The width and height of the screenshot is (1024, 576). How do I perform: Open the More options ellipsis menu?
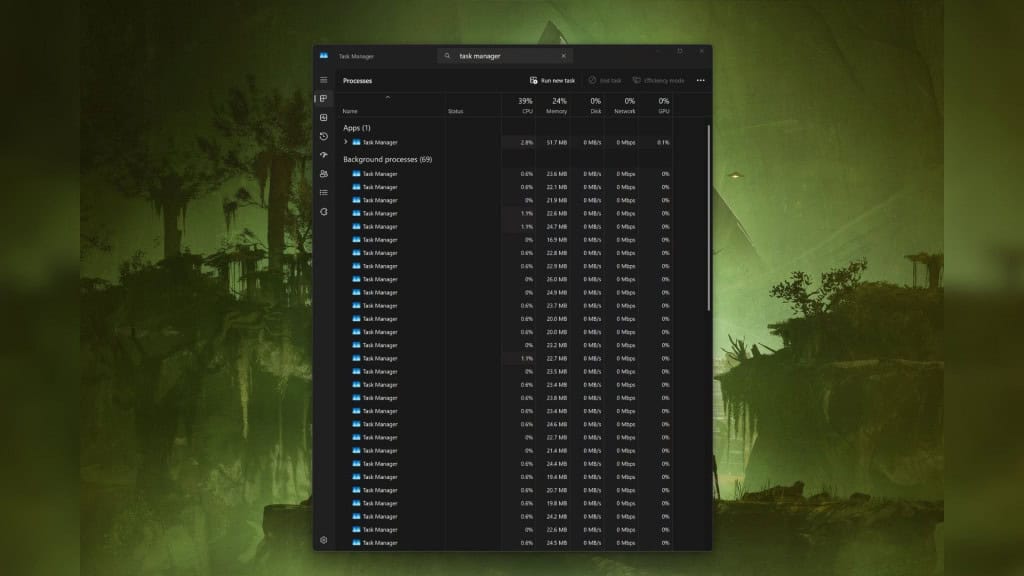[700, 81]
